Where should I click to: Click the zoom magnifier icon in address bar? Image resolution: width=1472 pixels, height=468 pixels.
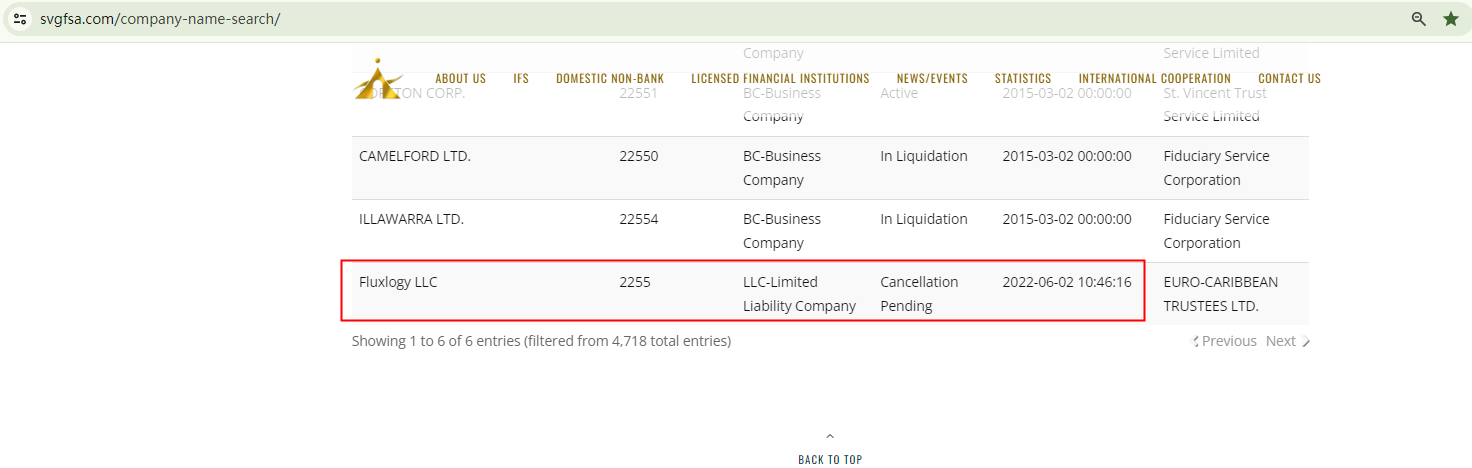coord(1418,18)
